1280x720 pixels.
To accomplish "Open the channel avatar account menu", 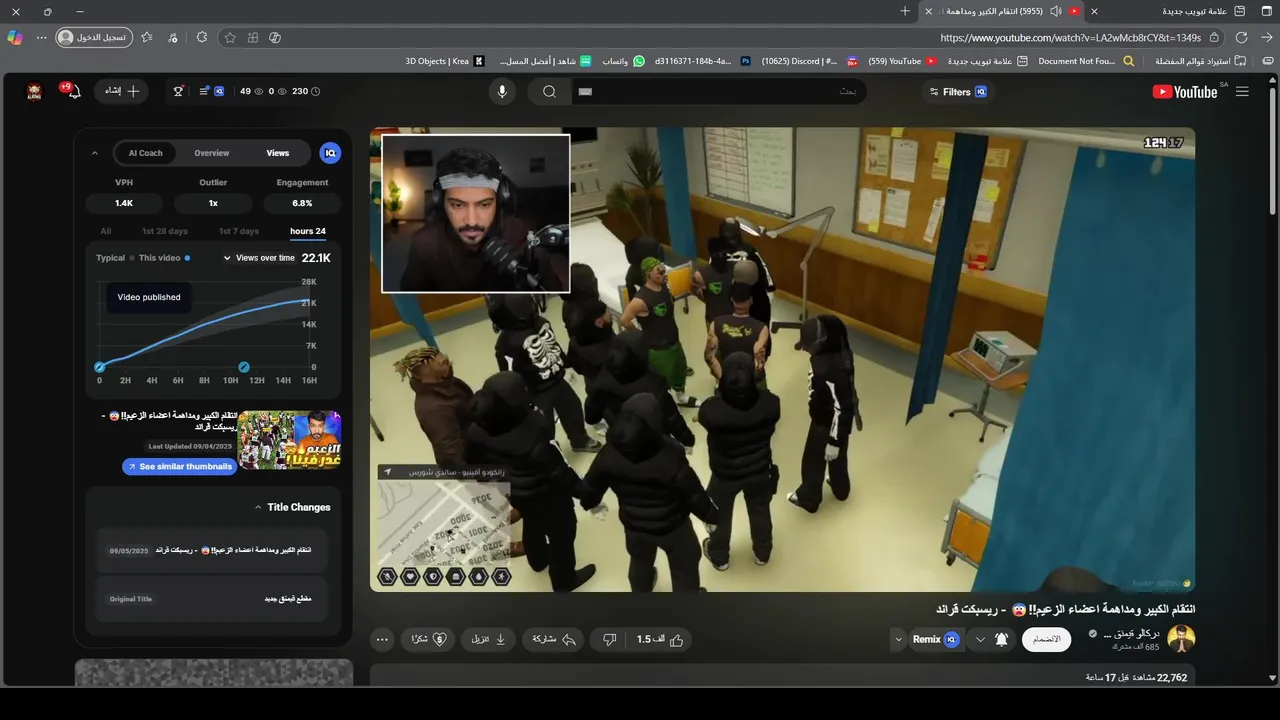I will tap(34, 92).
